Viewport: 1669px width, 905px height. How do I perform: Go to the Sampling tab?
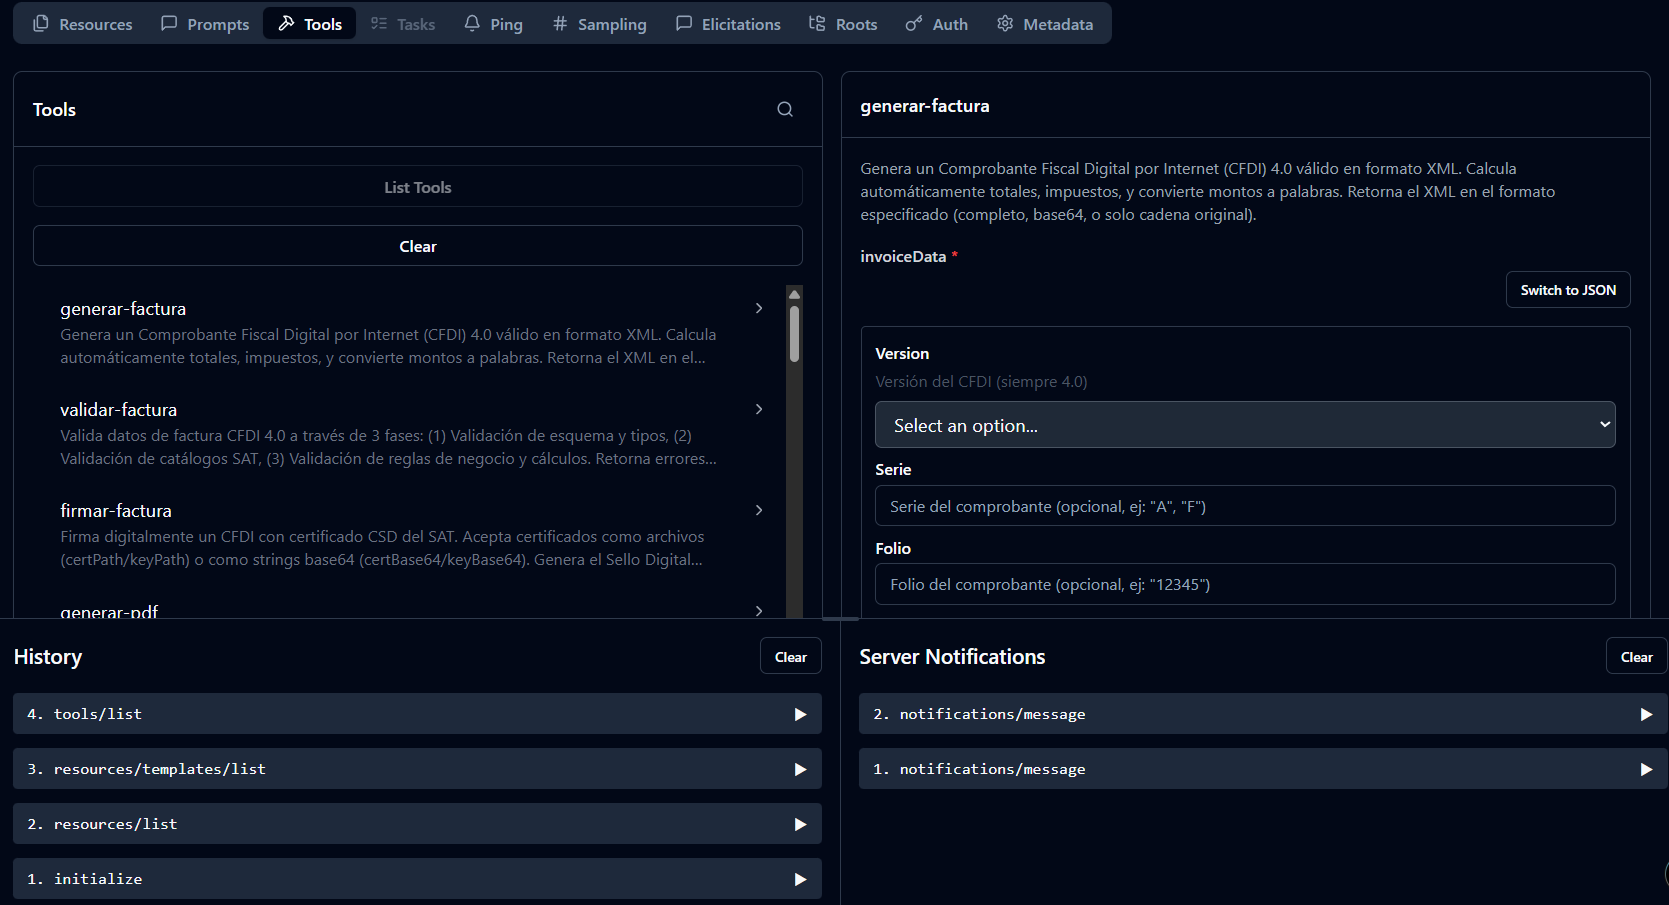click(x=600, y=24)
